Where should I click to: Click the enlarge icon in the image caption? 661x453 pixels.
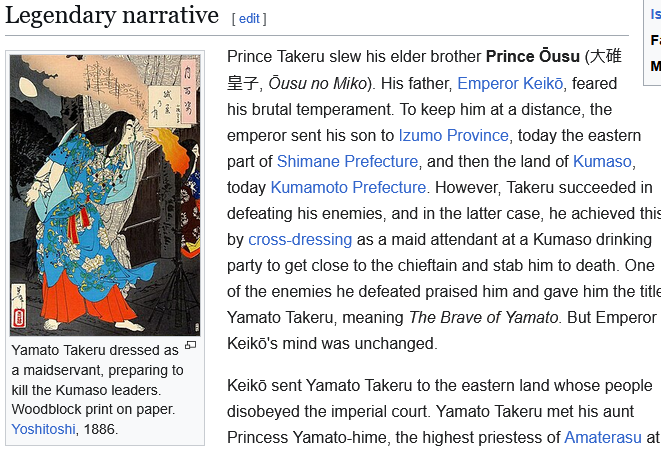click(191, 345)
